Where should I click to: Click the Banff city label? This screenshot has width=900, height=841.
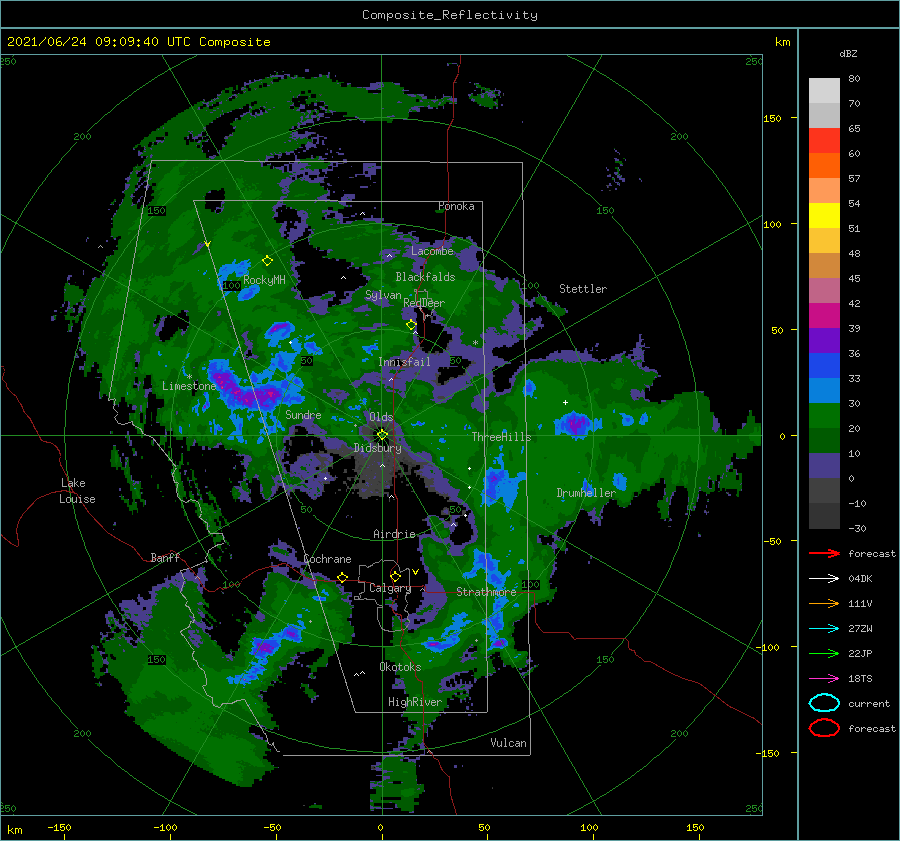coord(165,557)
